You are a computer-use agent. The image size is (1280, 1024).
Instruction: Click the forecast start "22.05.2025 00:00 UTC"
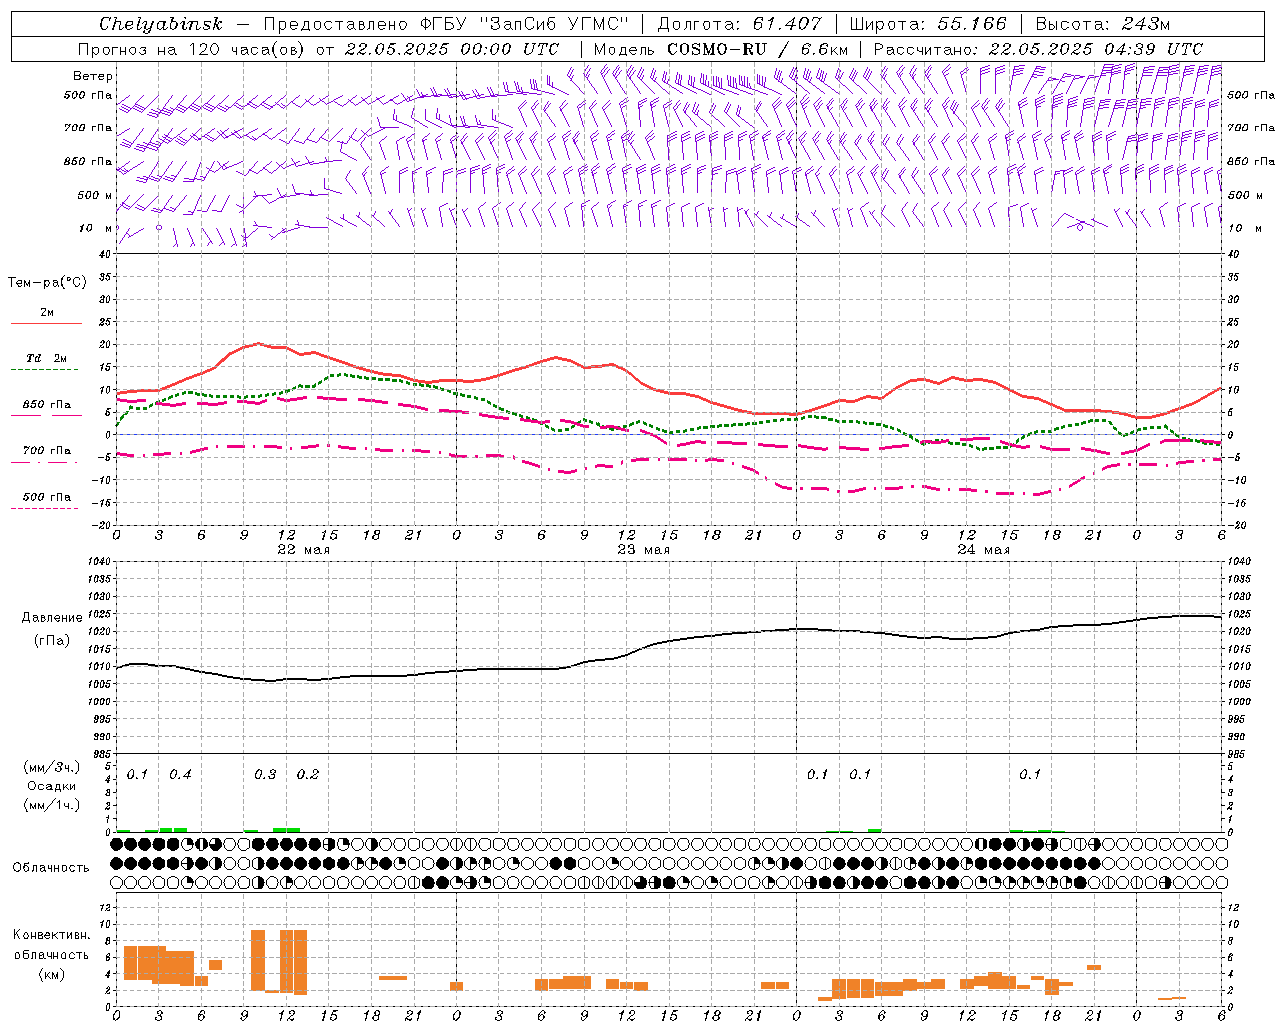click(x=451, y=49)
